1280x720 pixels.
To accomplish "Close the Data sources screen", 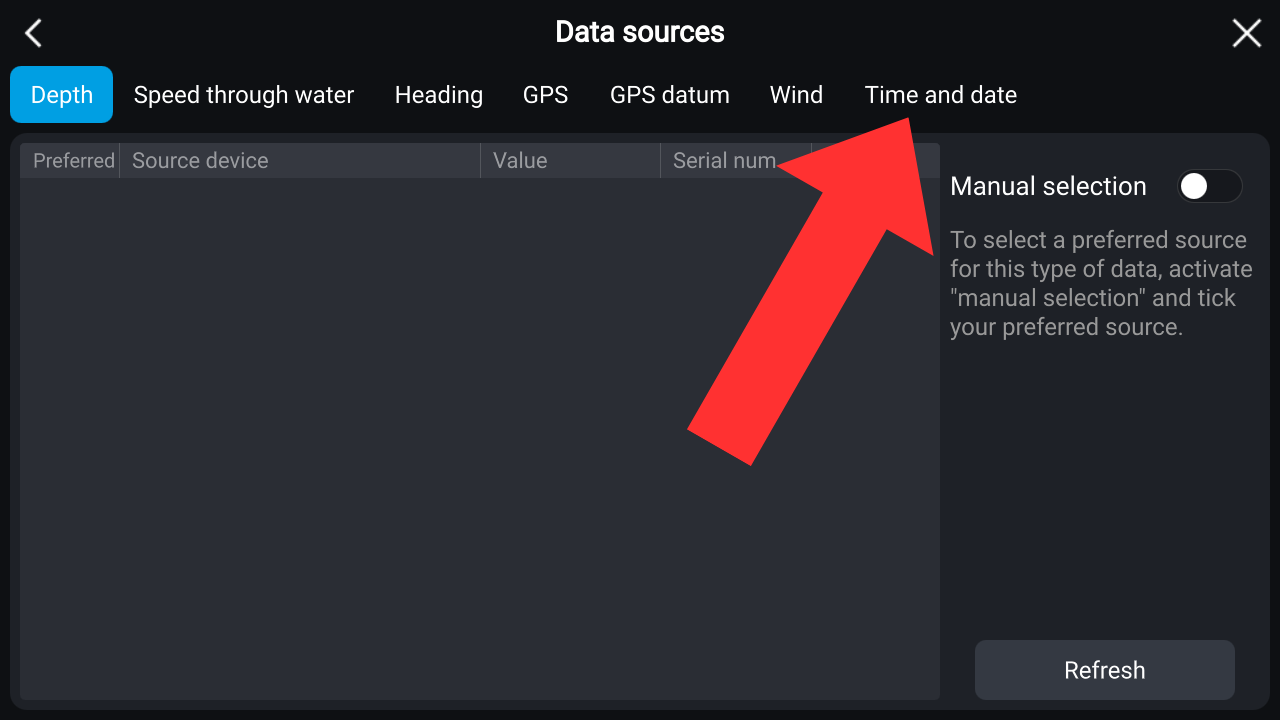I will tap(1246, 33).
